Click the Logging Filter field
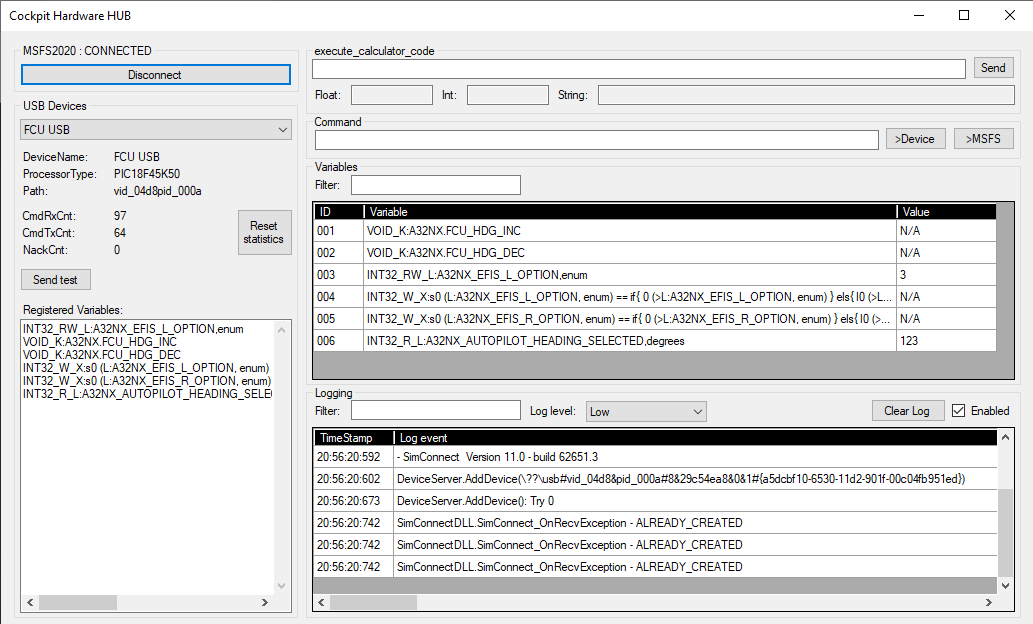Image resolution: width=1033 pixels, height=624 pixels. point(435,411)
